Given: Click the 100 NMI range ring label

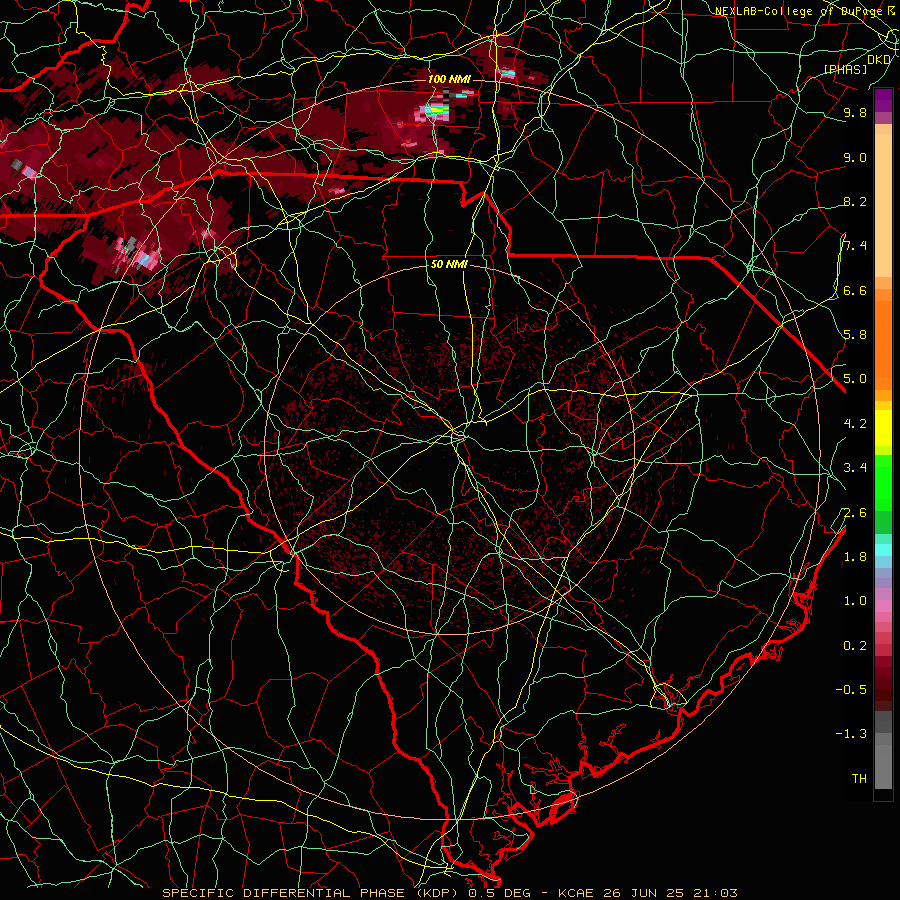Looking at the screenshot, I should [449, 79].
